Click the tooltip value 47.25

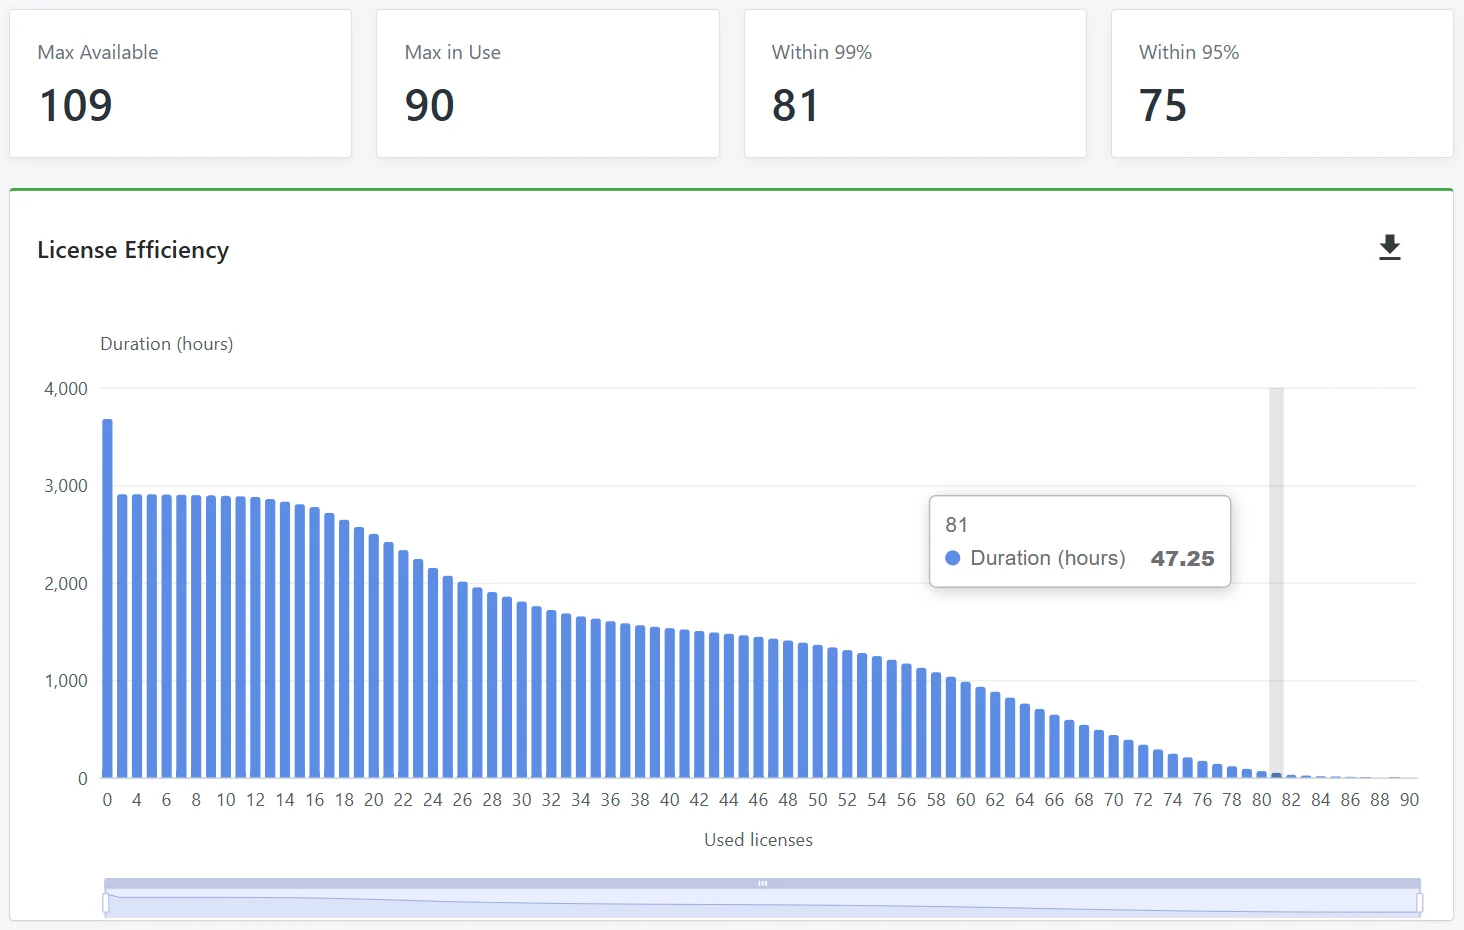1182,558
